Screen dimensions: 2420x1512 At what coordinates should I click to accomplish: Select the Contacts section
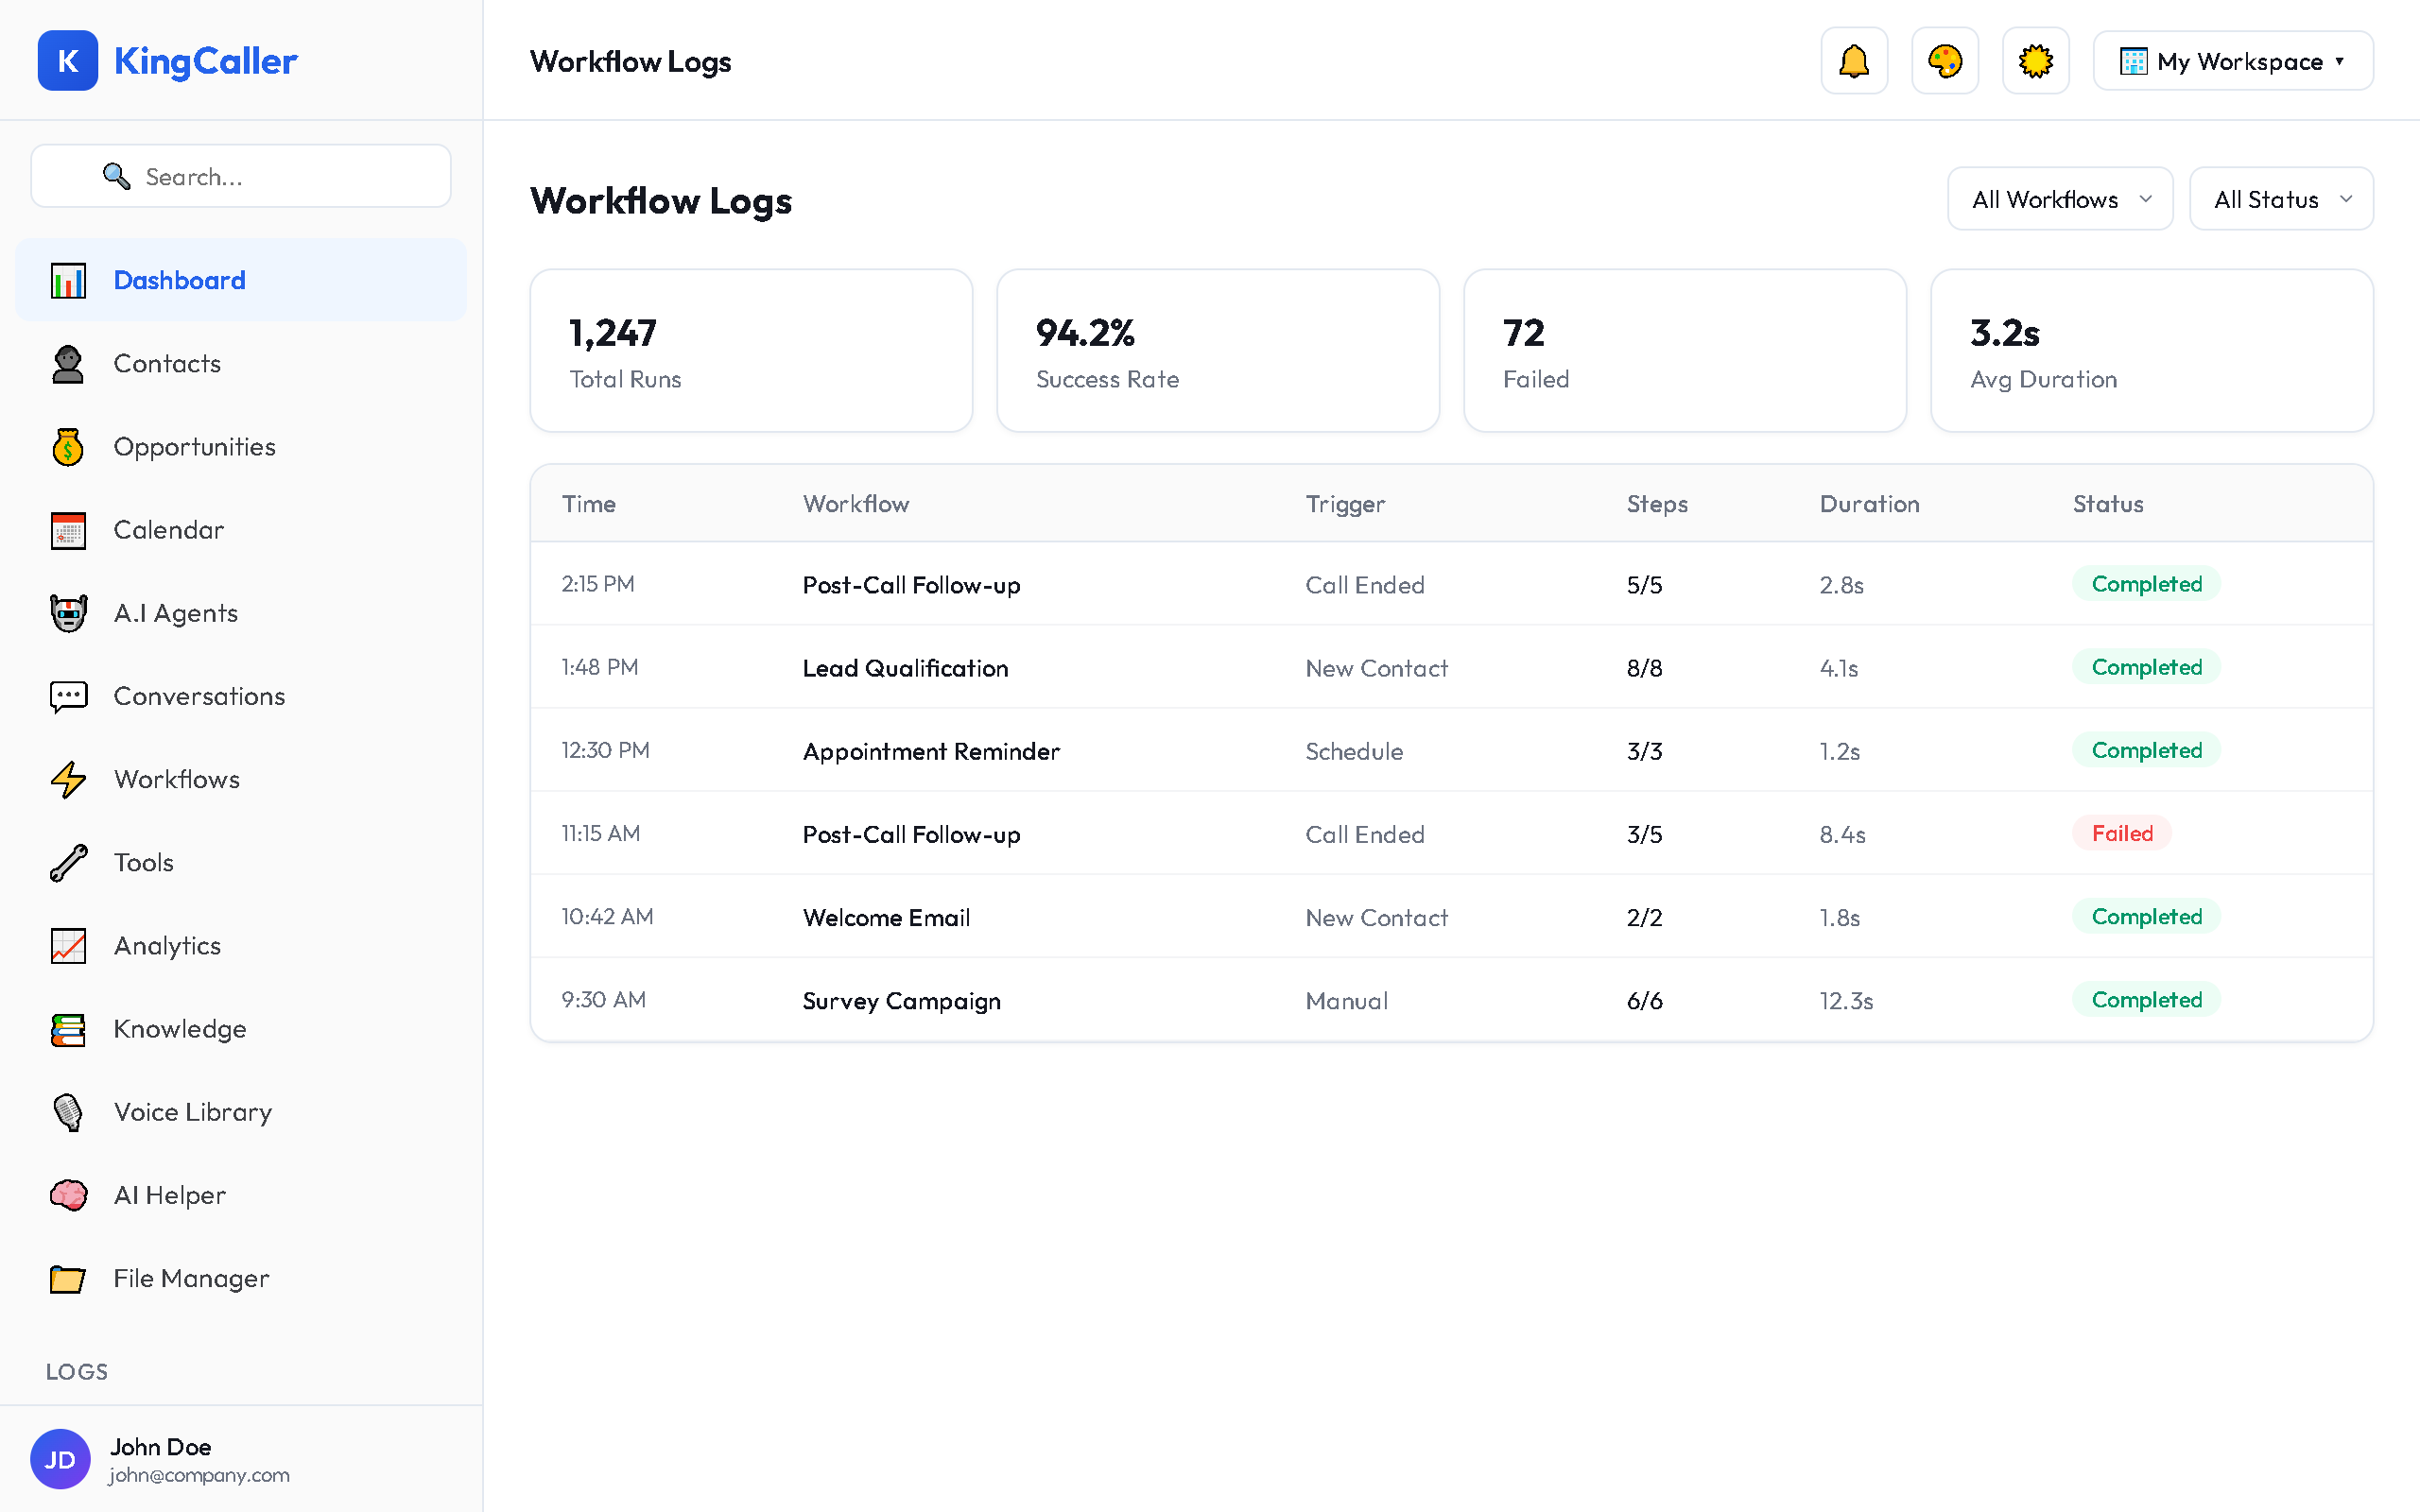tap(166, 364)
